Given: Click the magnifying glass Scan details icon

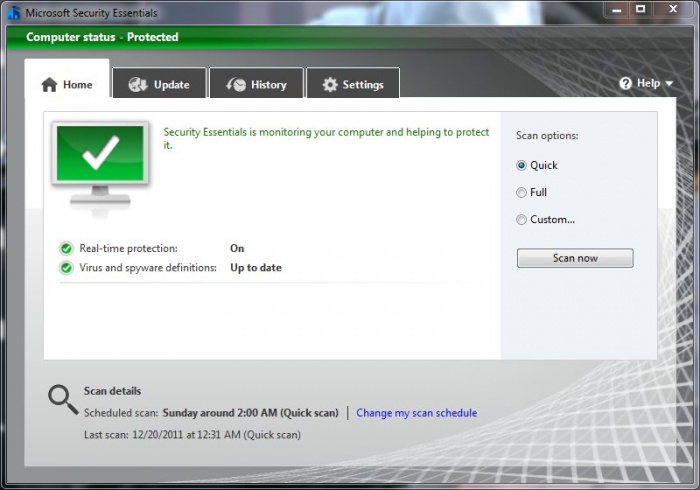Looking at the screenshot, I should coord(63,400).
